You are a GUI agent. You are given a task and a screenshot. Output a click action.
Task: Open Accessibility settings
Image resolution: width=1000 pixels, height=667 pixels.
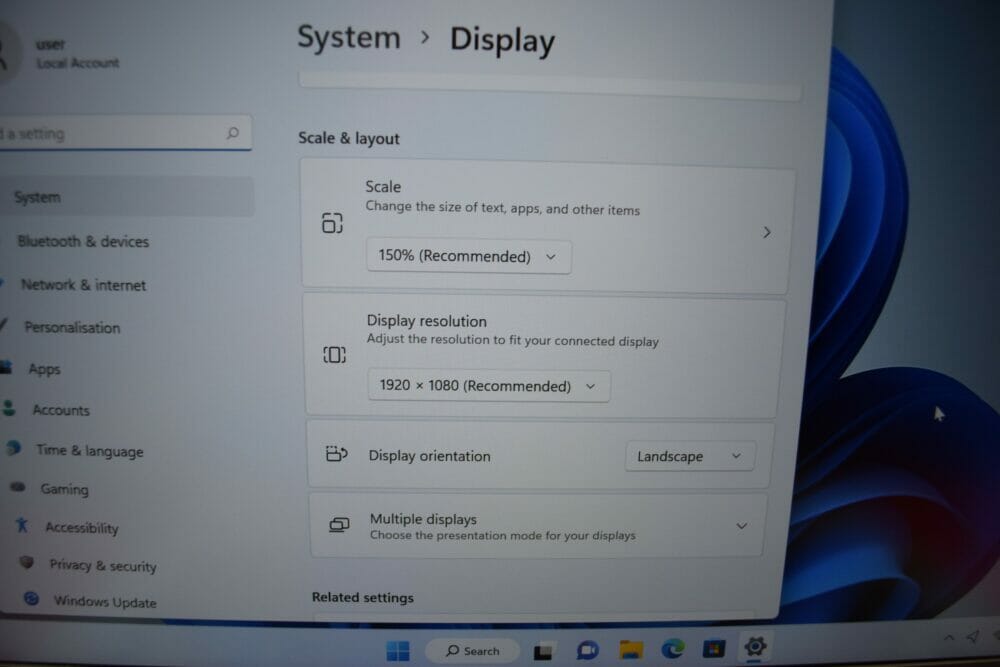pos(82,528)
